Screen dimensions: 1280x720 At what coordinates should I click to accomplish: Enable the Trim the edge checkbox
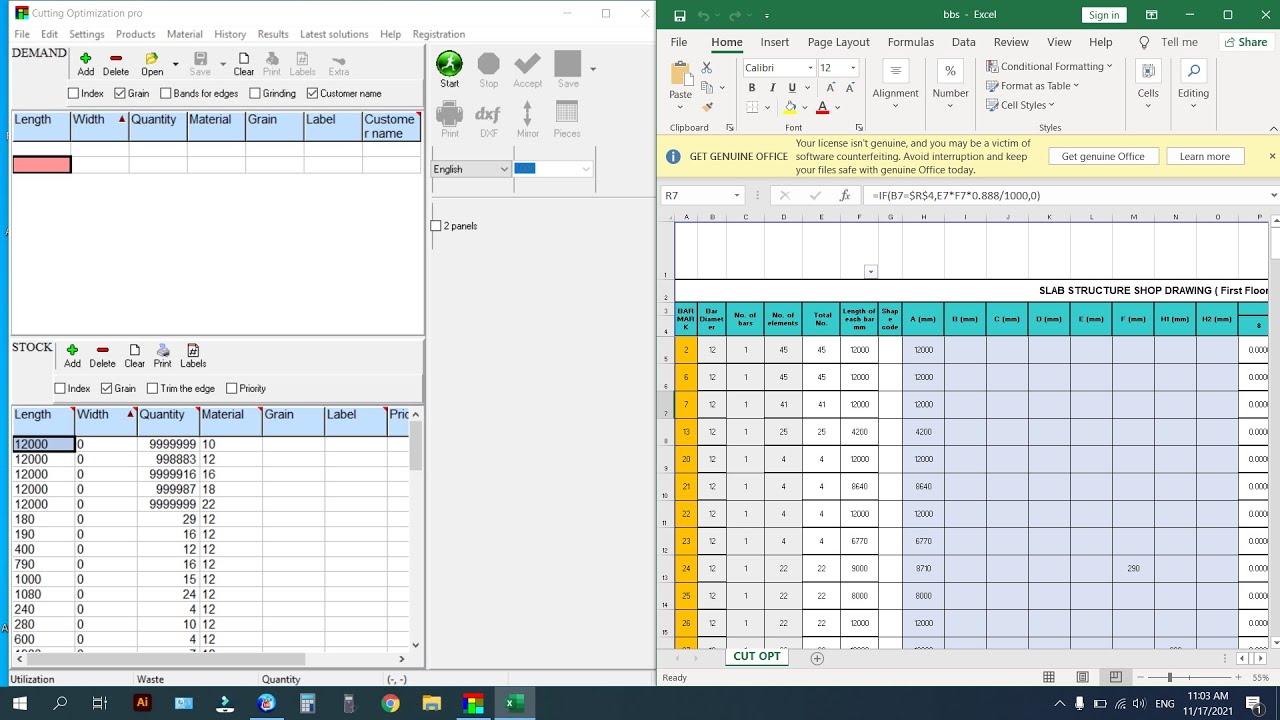tap(152, 388)
